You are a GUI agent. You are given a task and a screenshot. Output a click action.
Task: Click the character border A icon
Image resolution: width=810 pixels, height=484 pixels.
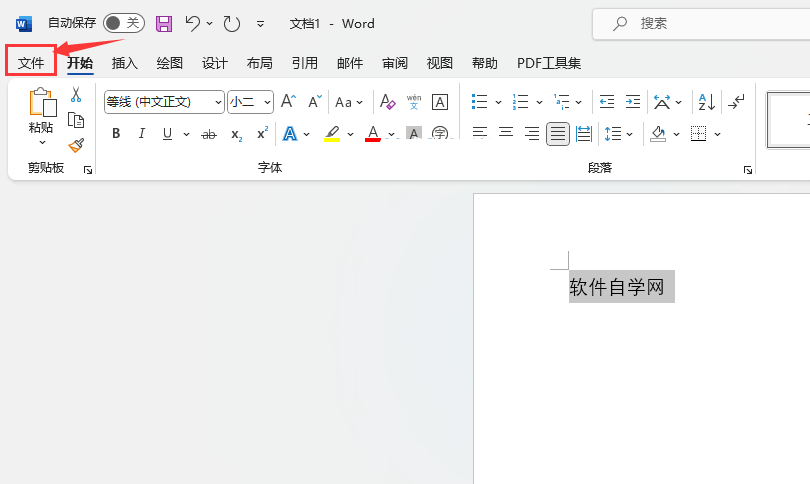click(440, 102)
